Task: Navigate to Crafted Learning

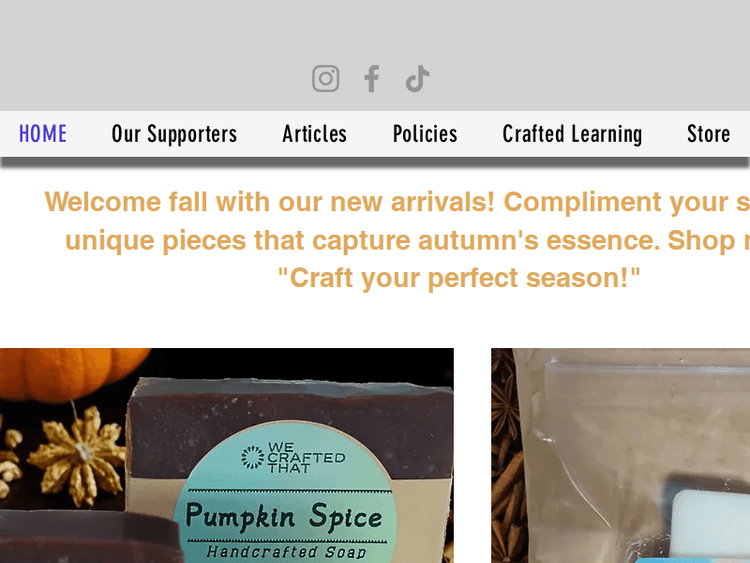Action: tap(572, 134)
